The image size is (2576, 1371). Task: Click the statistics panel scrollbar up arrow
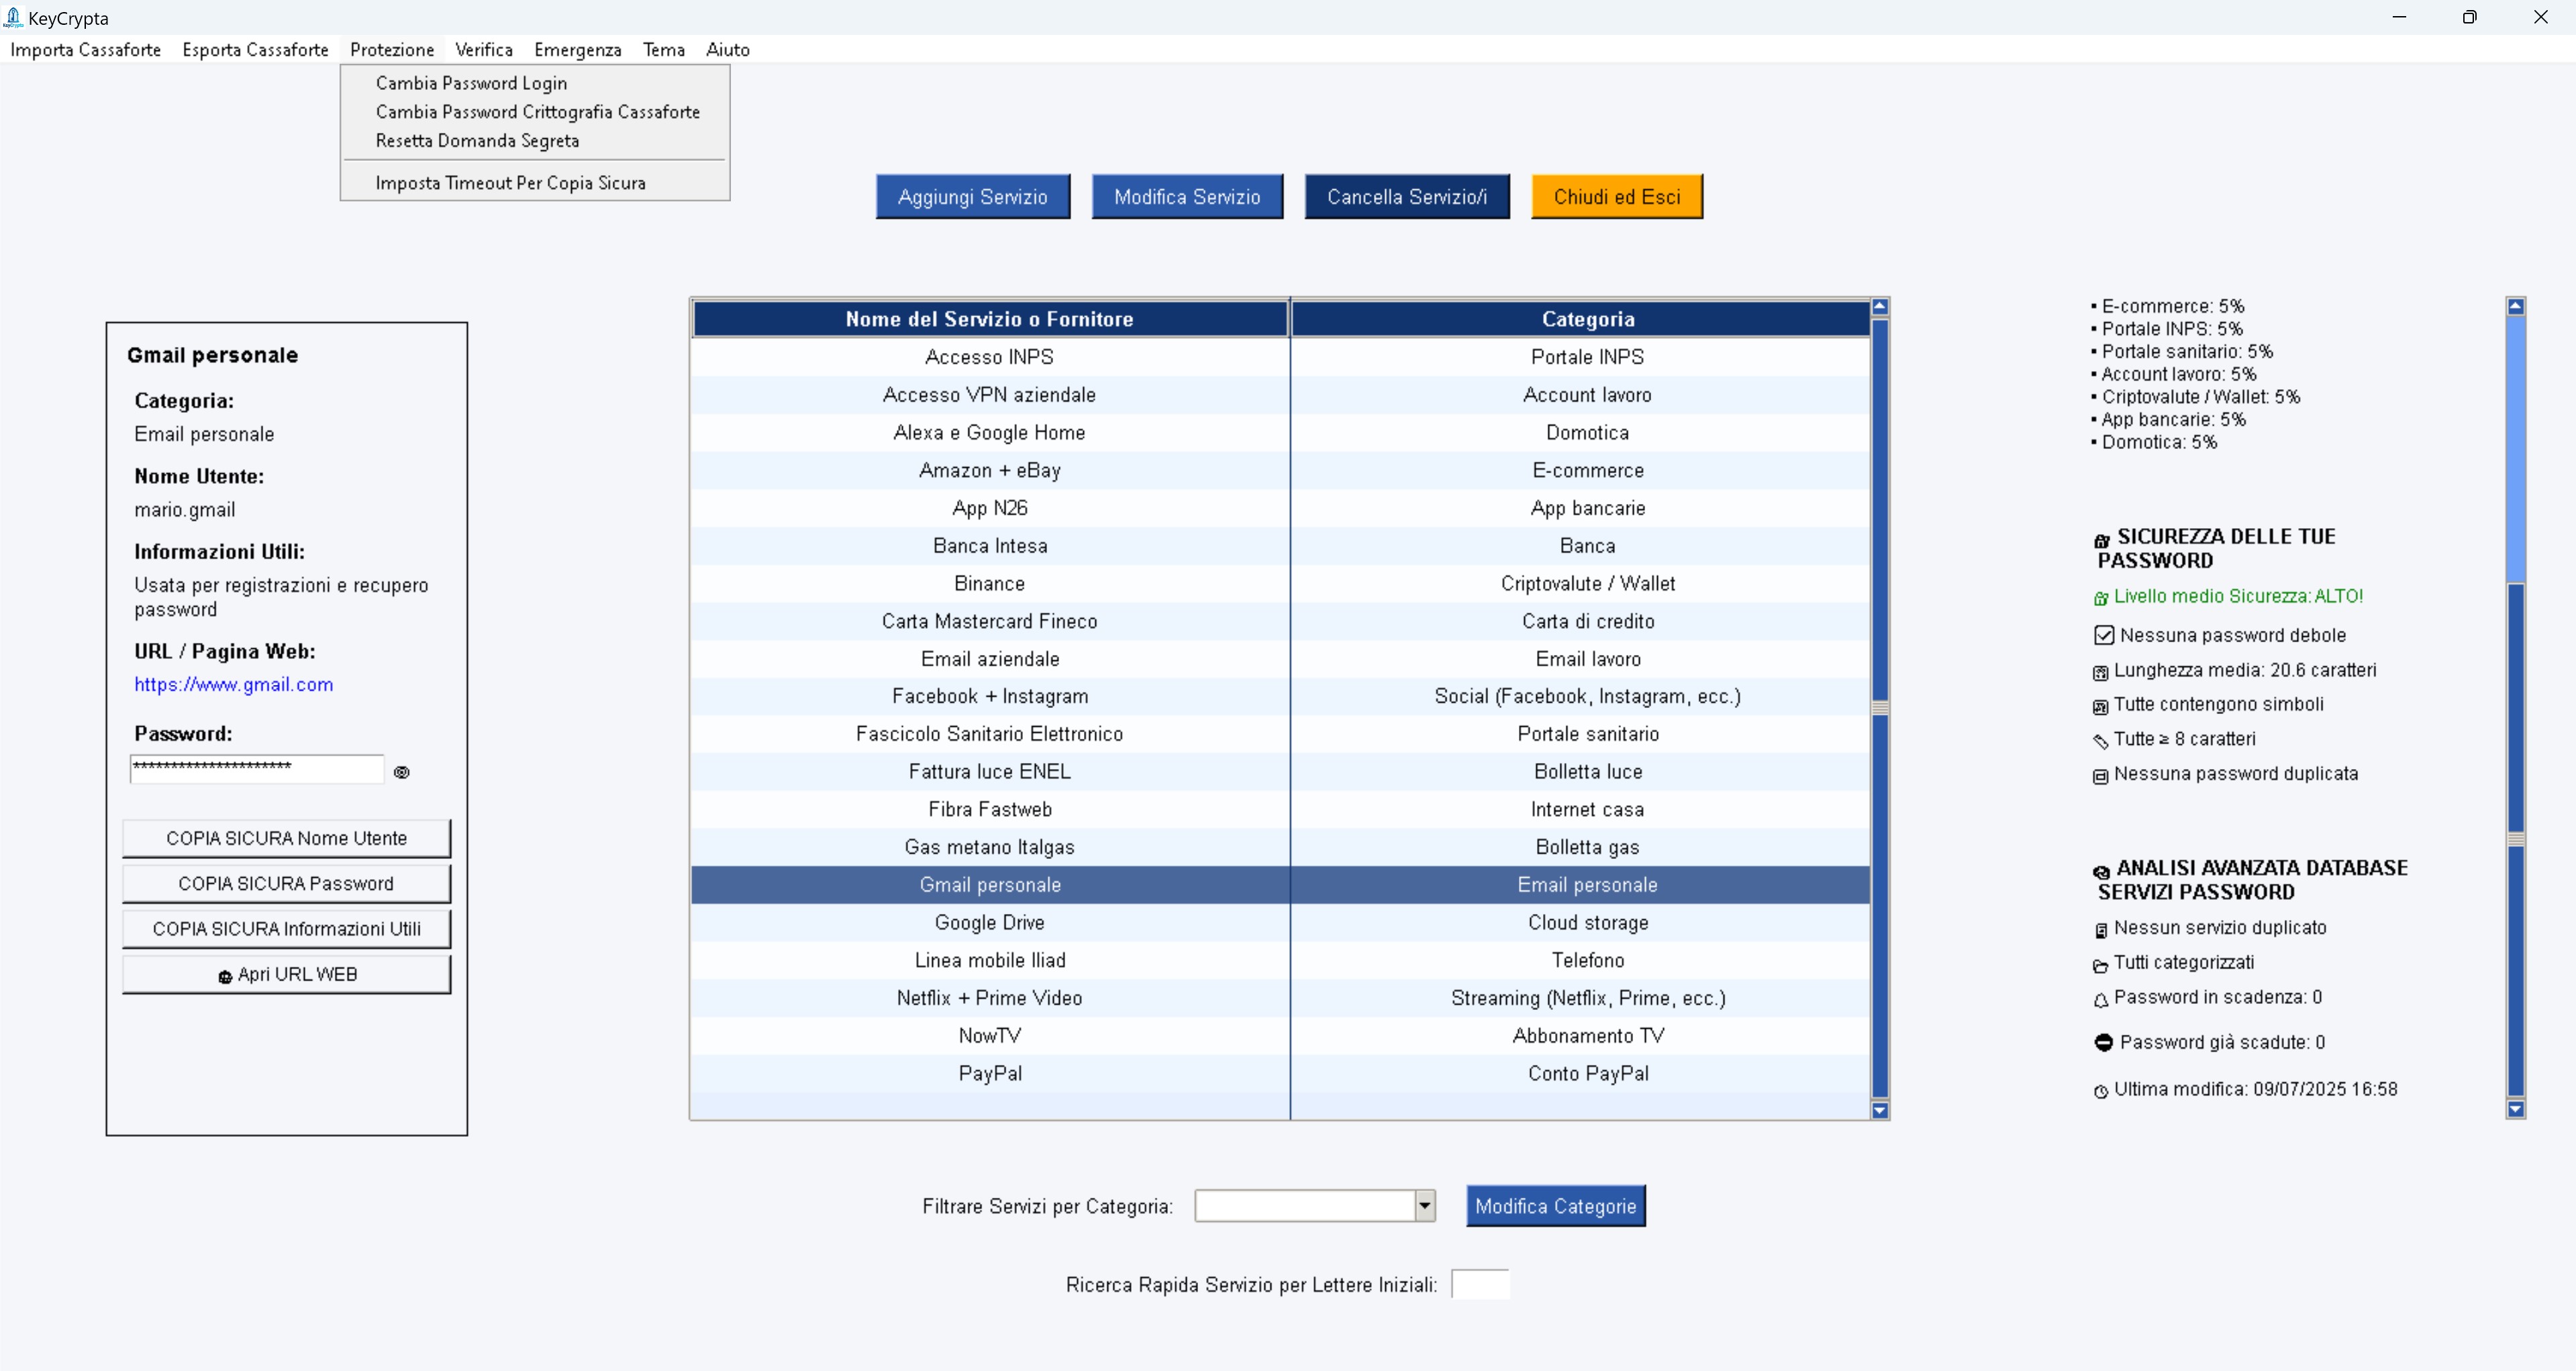pyautogui.click(x=2516, y=307)
